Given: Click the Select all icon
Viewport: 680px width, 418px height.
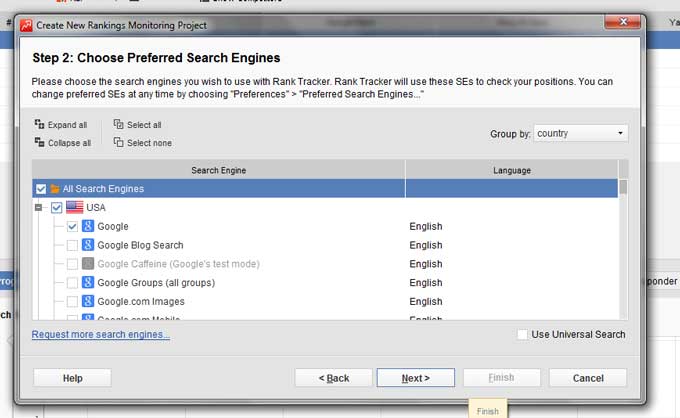Looking at the screenshot, I should (119, 125).
